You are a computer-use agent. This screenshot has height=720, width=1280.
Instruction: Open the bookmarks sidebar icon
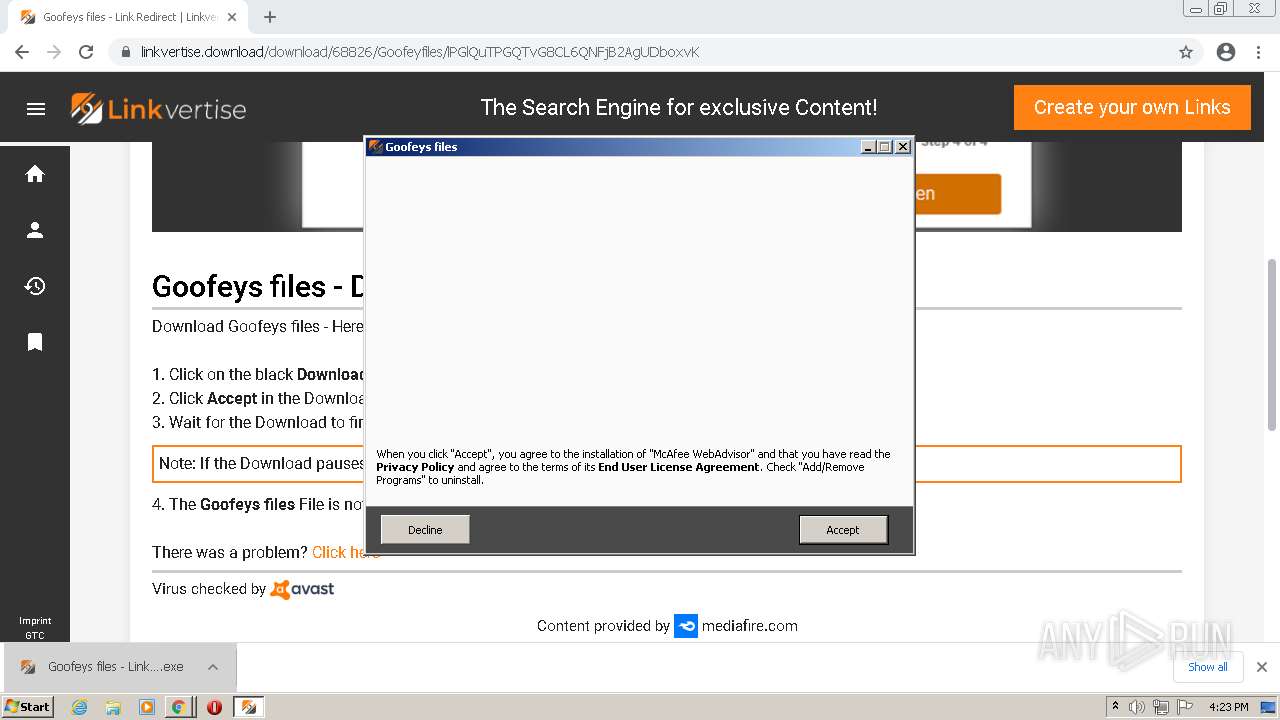tap(35, 342)
